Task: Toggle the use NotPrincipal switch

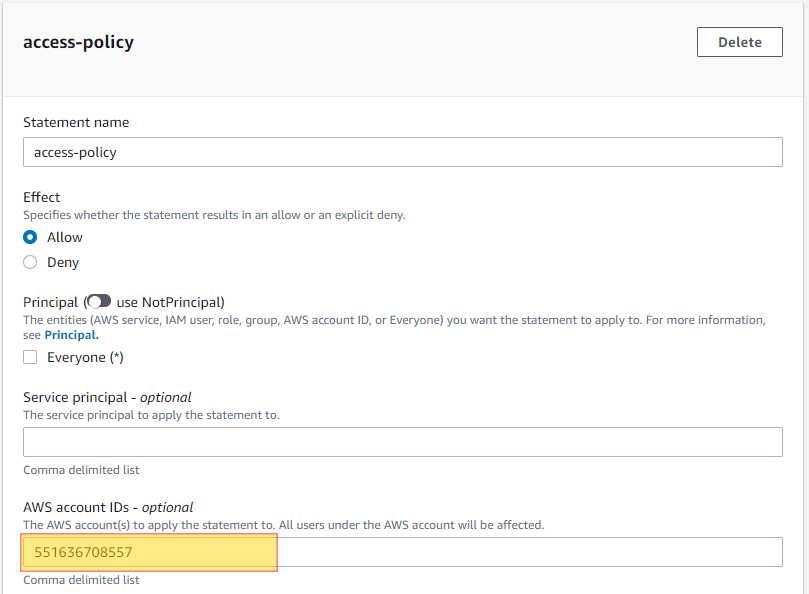Action: 99,301
